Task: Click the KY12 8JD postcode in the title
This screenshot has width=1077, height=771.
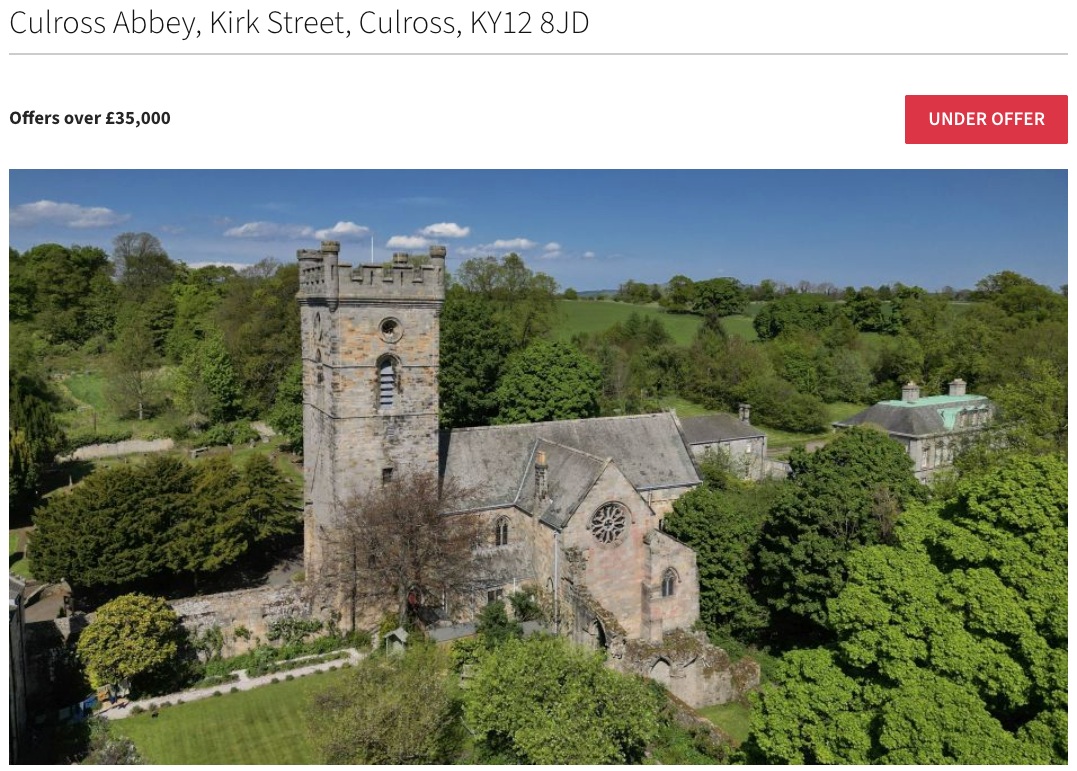Action: click(530, 23)
